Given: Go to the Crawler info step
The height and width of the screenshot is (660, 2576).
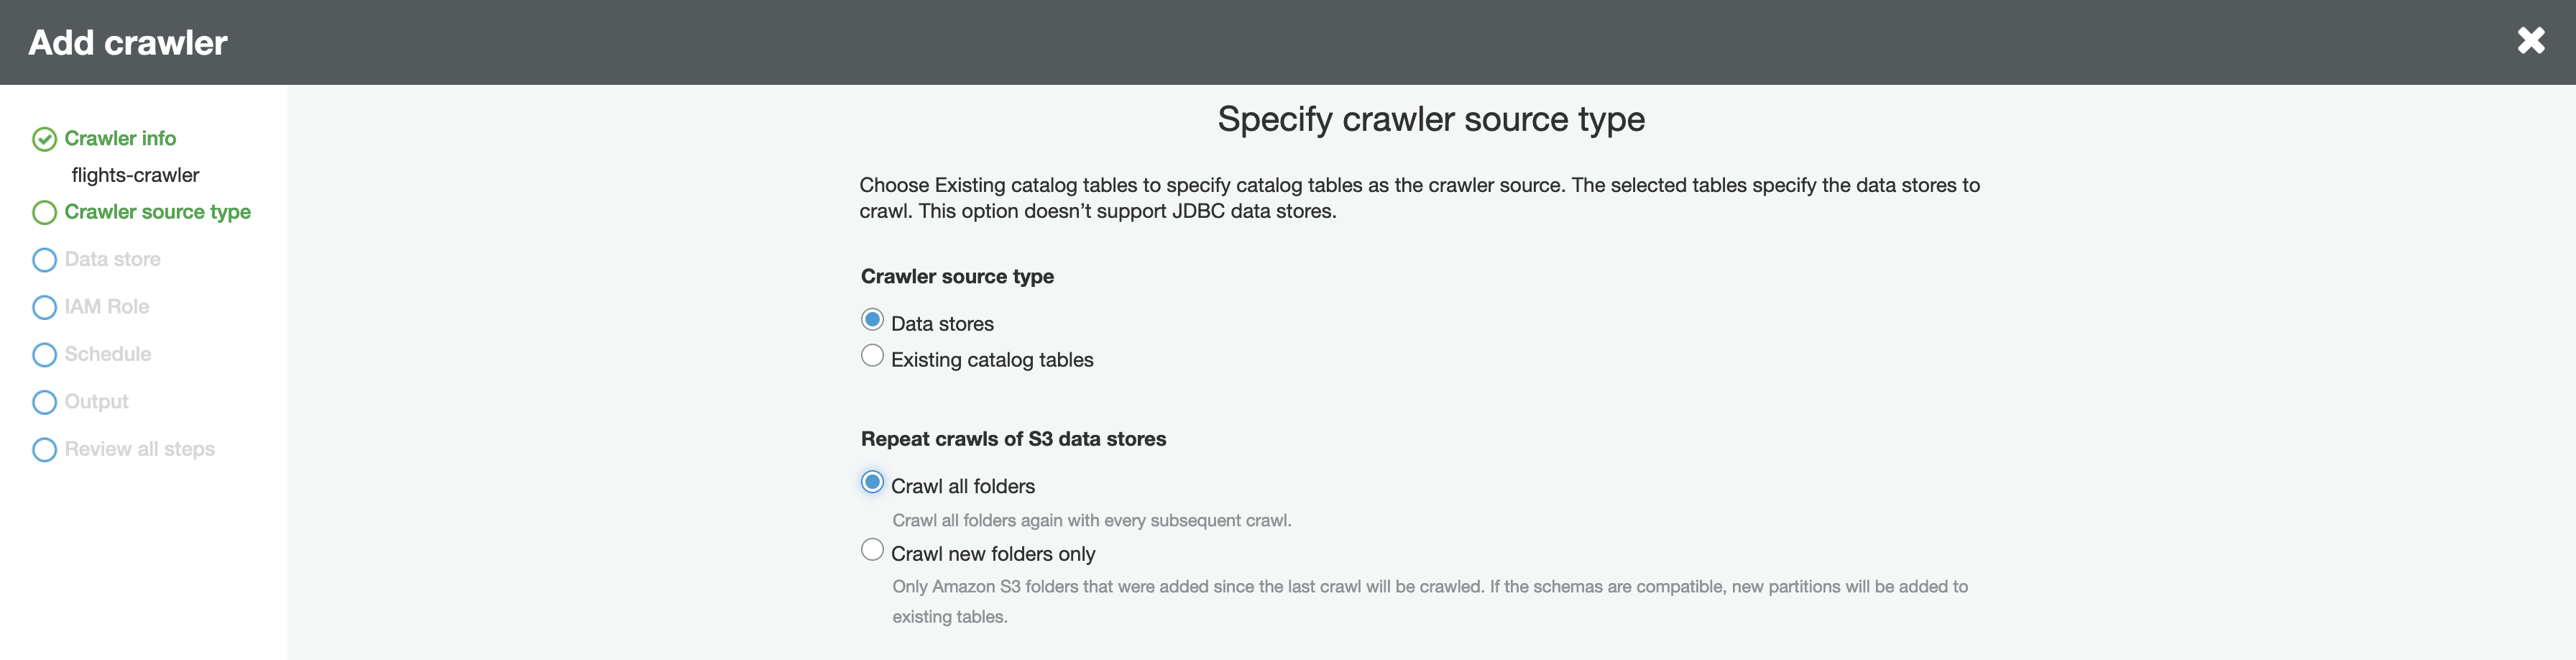Looking at the screenshot, I should pyautogui.click(x=120, y=138).
